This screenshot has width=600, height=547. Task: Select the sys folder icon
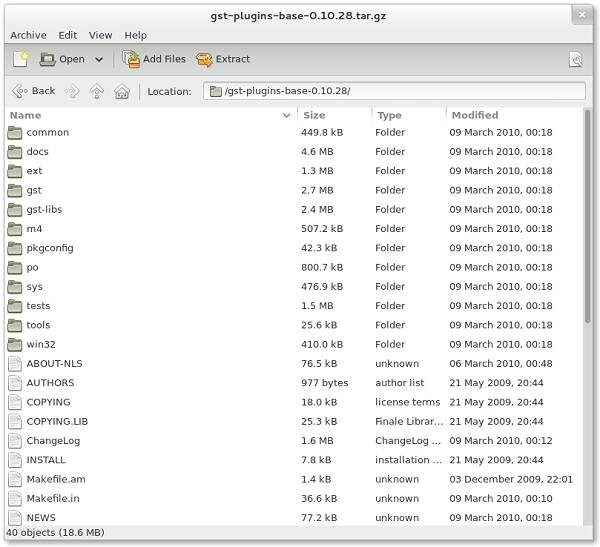click(15, 287)
